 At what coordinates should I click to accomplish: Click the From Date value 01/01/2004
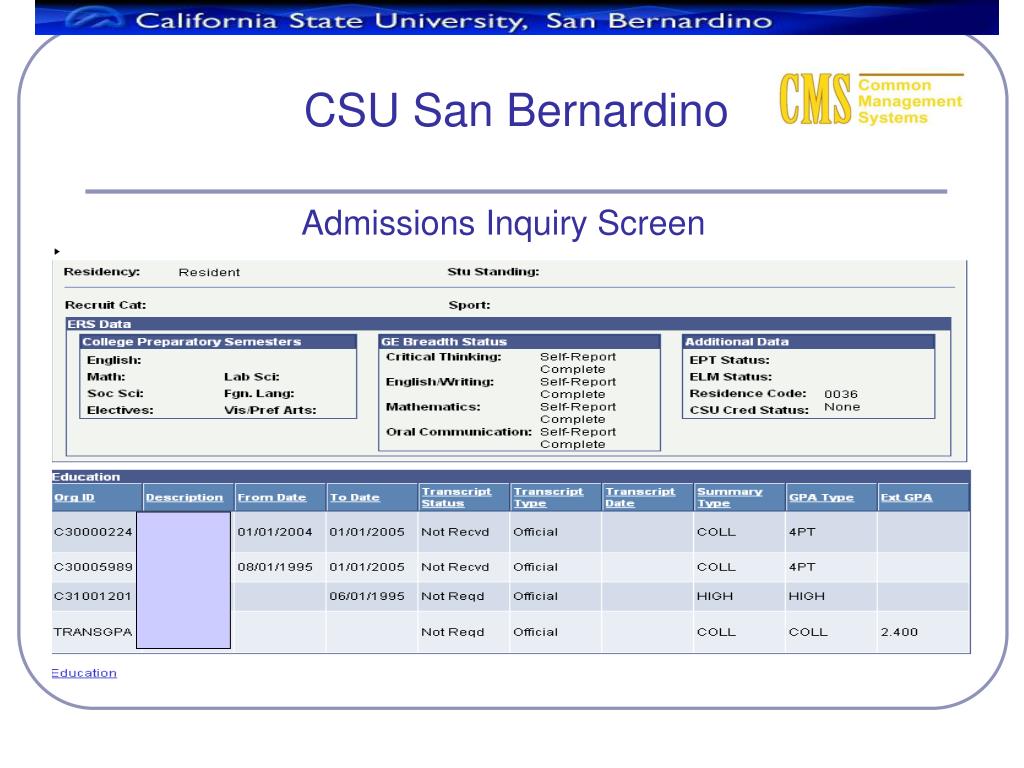[x=275, y=532]
